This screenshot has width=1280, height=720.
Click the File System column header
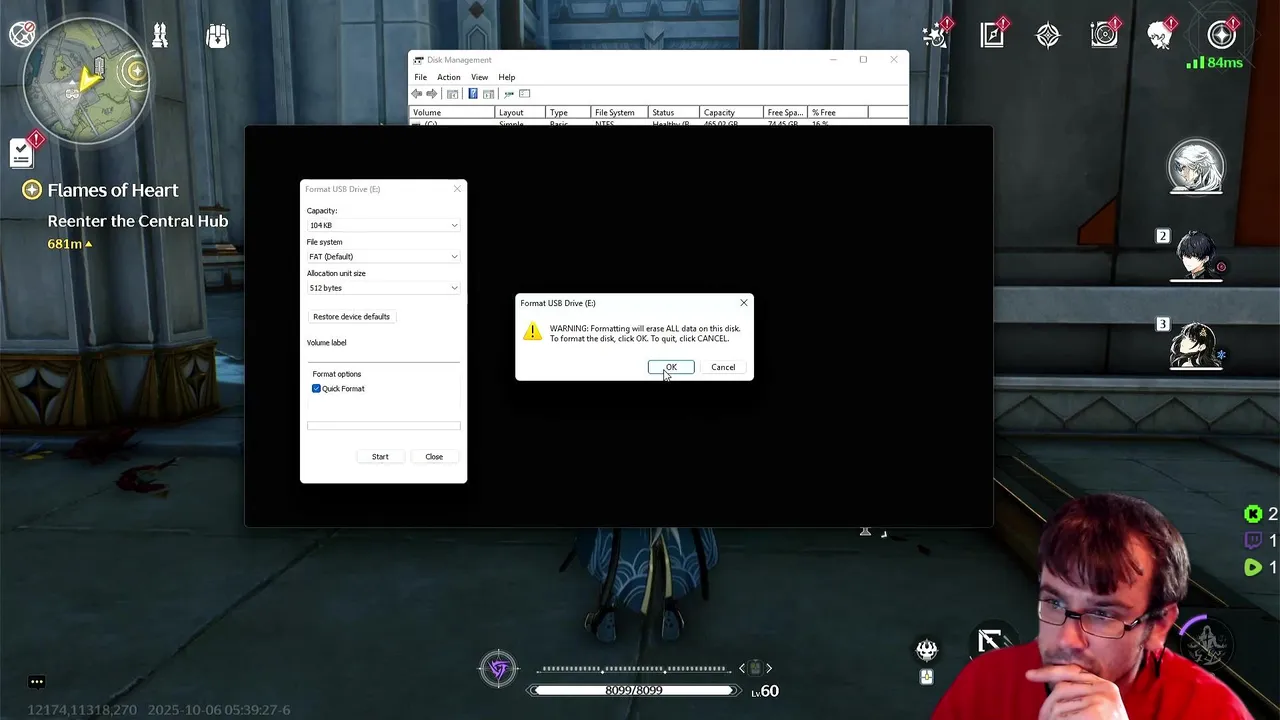click(619, 112)
